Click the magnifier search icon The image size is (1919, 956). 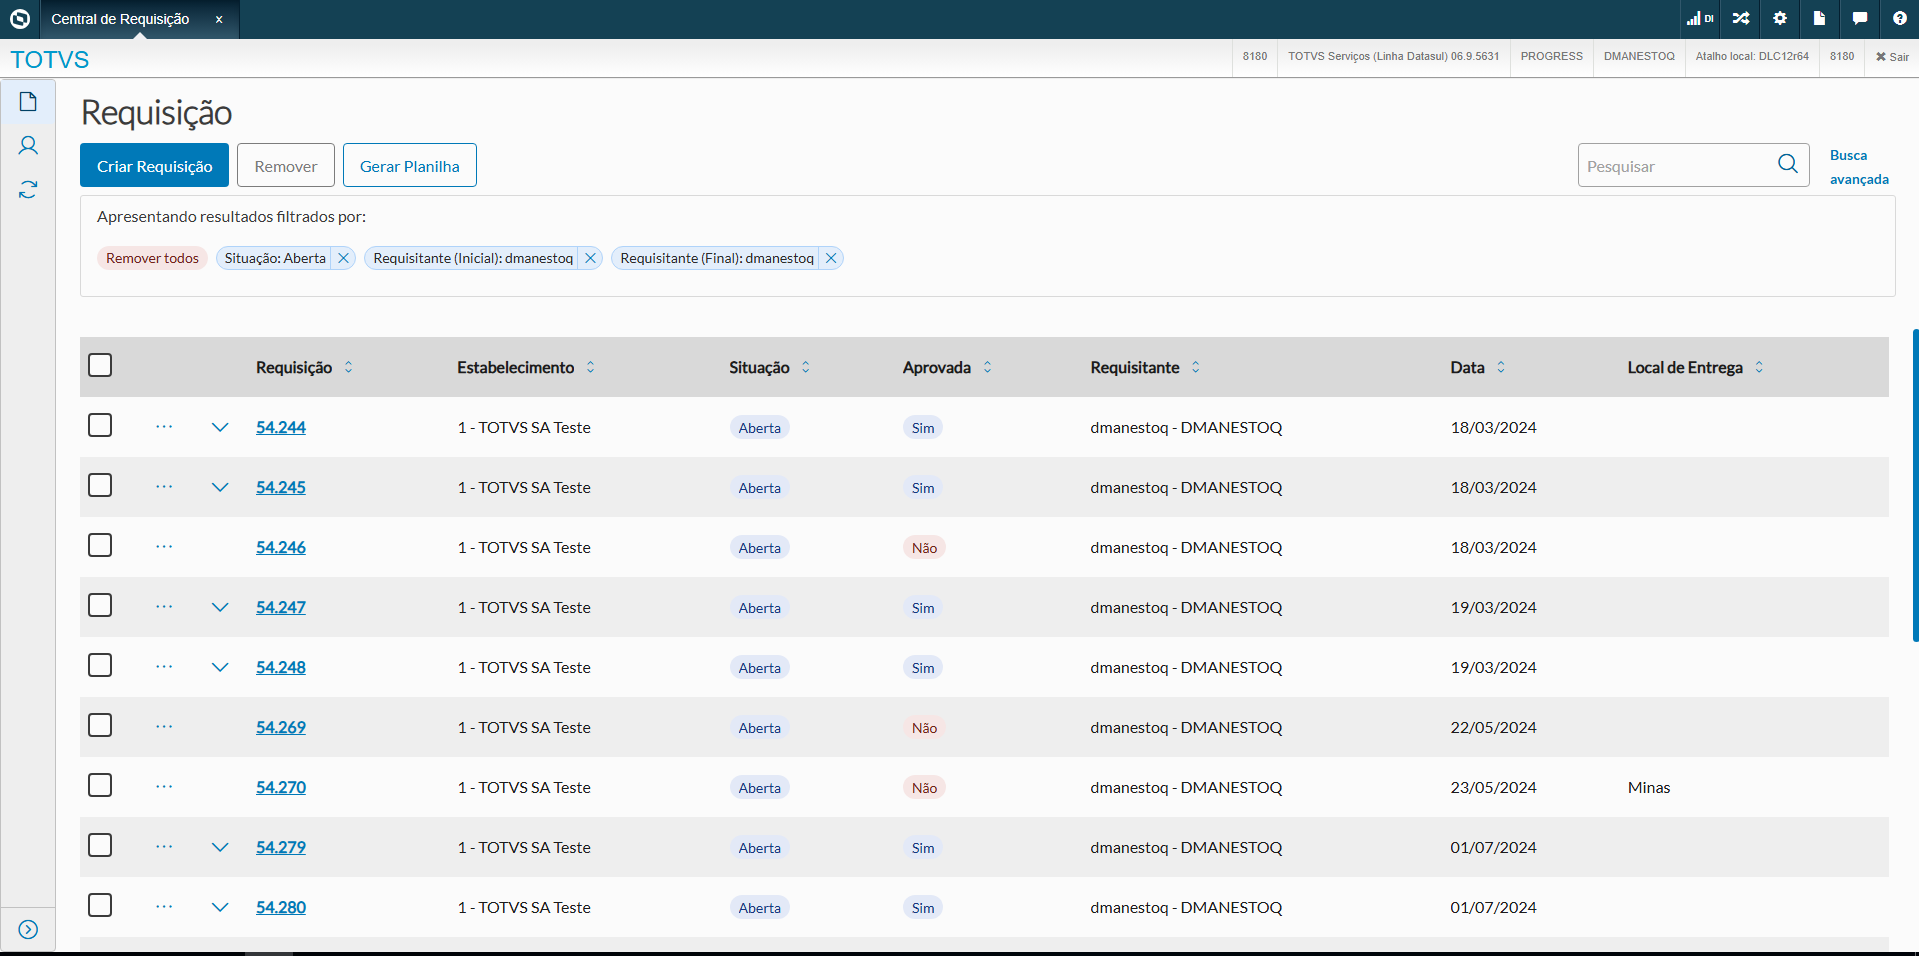(1787, 165)
